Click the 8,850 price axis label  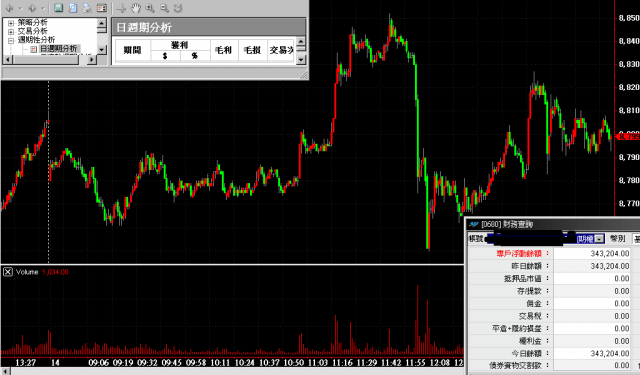(x=629, y=18)
